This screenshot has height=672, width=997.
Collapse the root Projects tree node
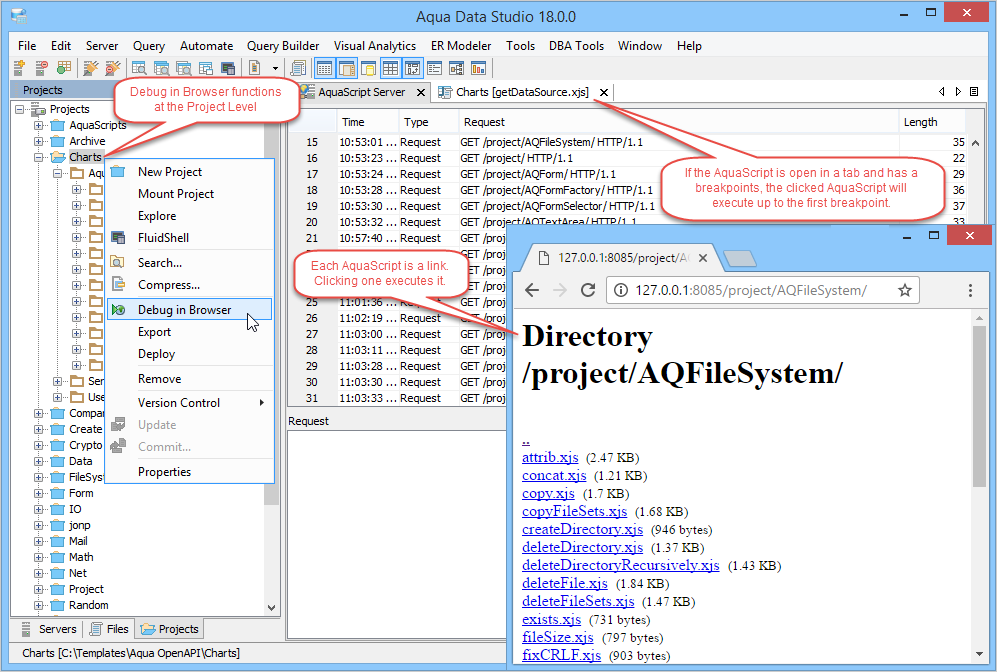click(20, 109)
